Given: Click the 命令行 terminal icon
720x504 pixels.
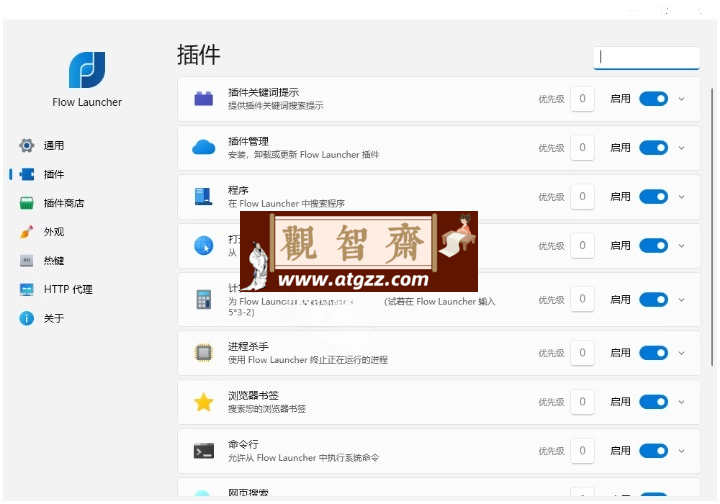Looking at the screenshot, I should coord(203,451).
